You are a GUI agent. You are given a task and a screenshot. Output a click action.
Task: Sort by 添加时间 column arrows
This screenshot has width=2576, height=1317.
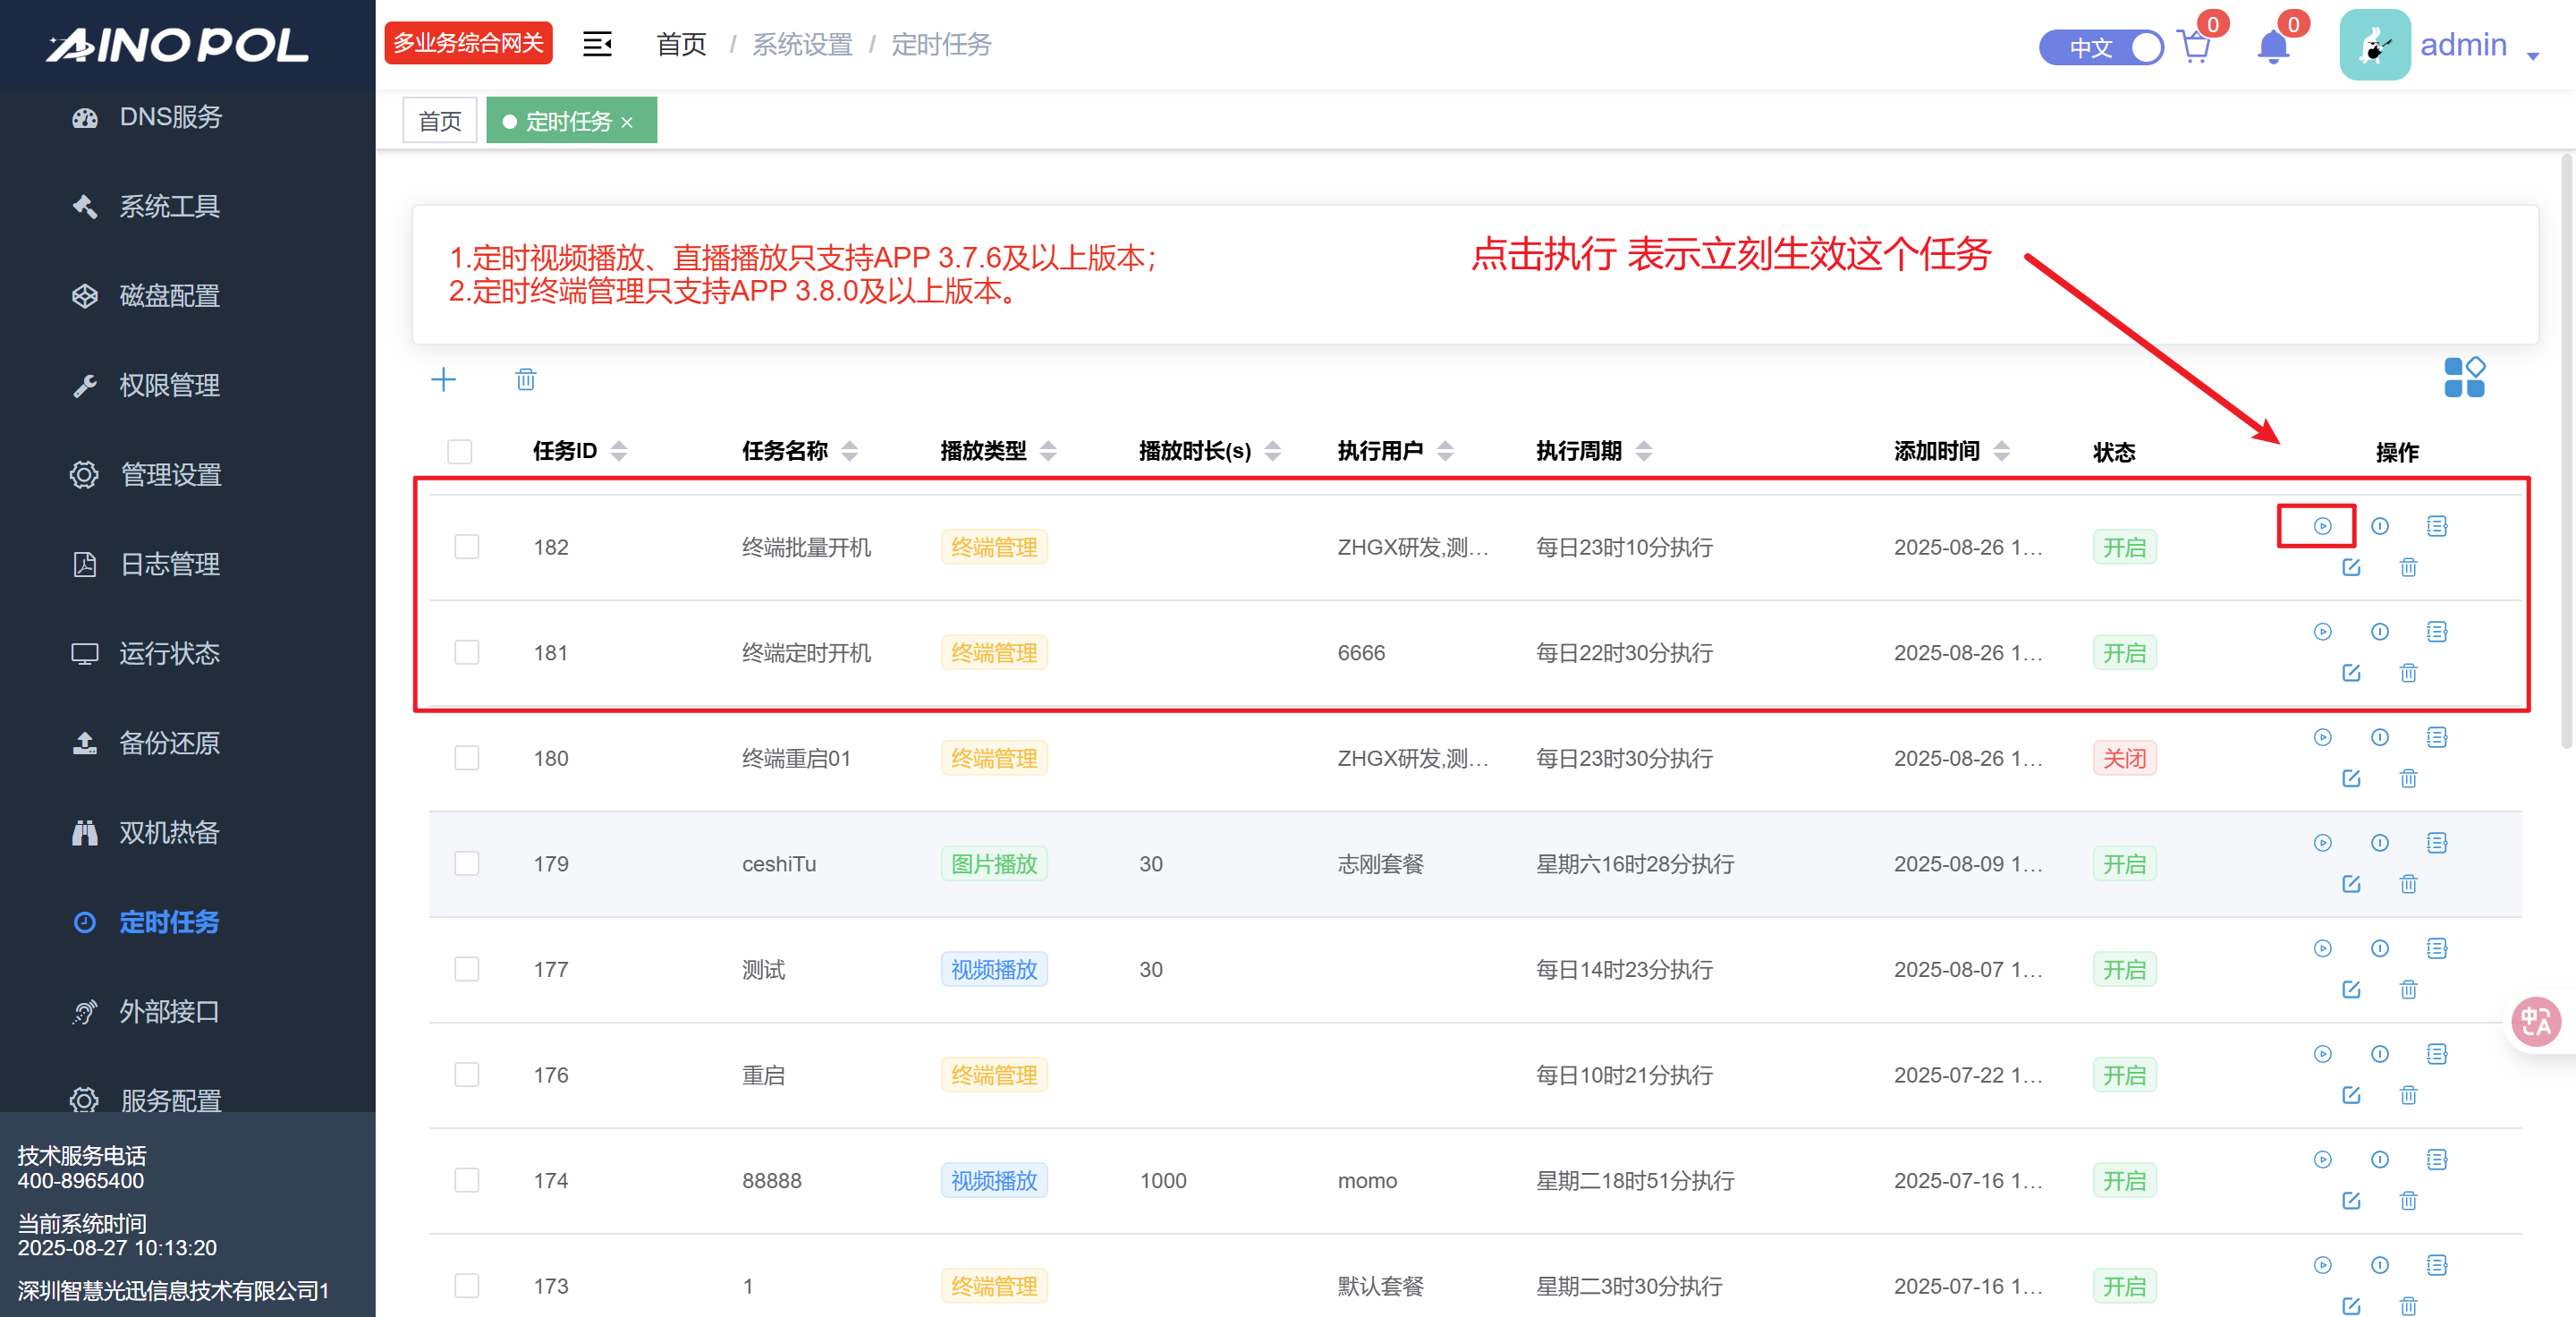coord(2001,451)
